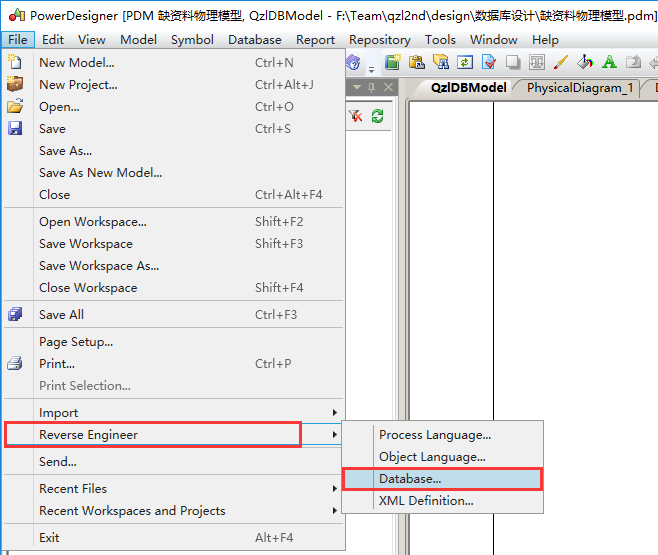Image resolution: width=658 pixels, height=555 pixels.
Task: Choose Open... menu entry
Action: tap(174, 107)
